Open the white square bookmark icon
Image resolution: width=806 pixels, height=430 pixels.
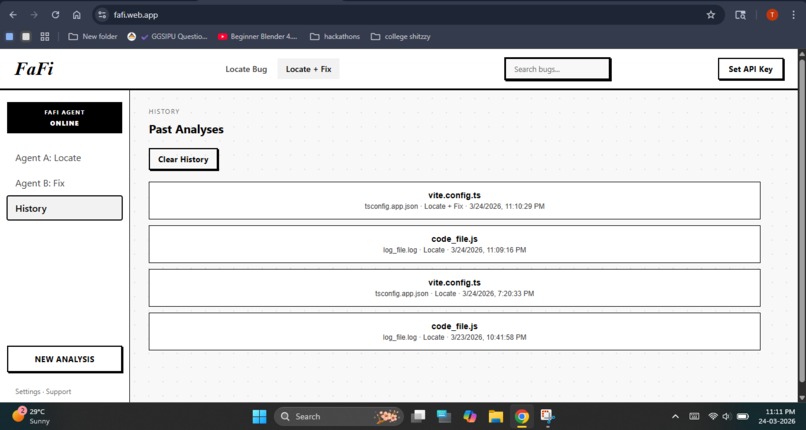[26, 36]
